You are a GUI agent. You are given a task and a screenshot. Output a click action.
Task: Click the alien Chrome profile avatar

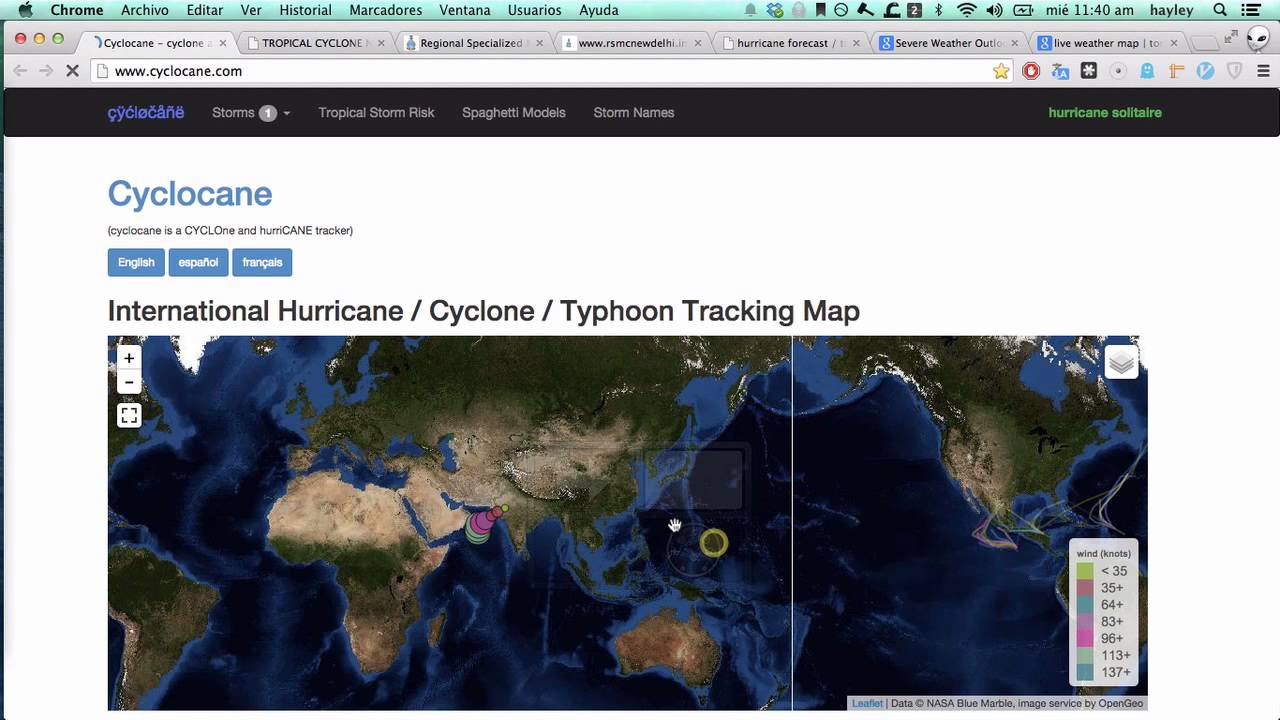pos(1257,39)
